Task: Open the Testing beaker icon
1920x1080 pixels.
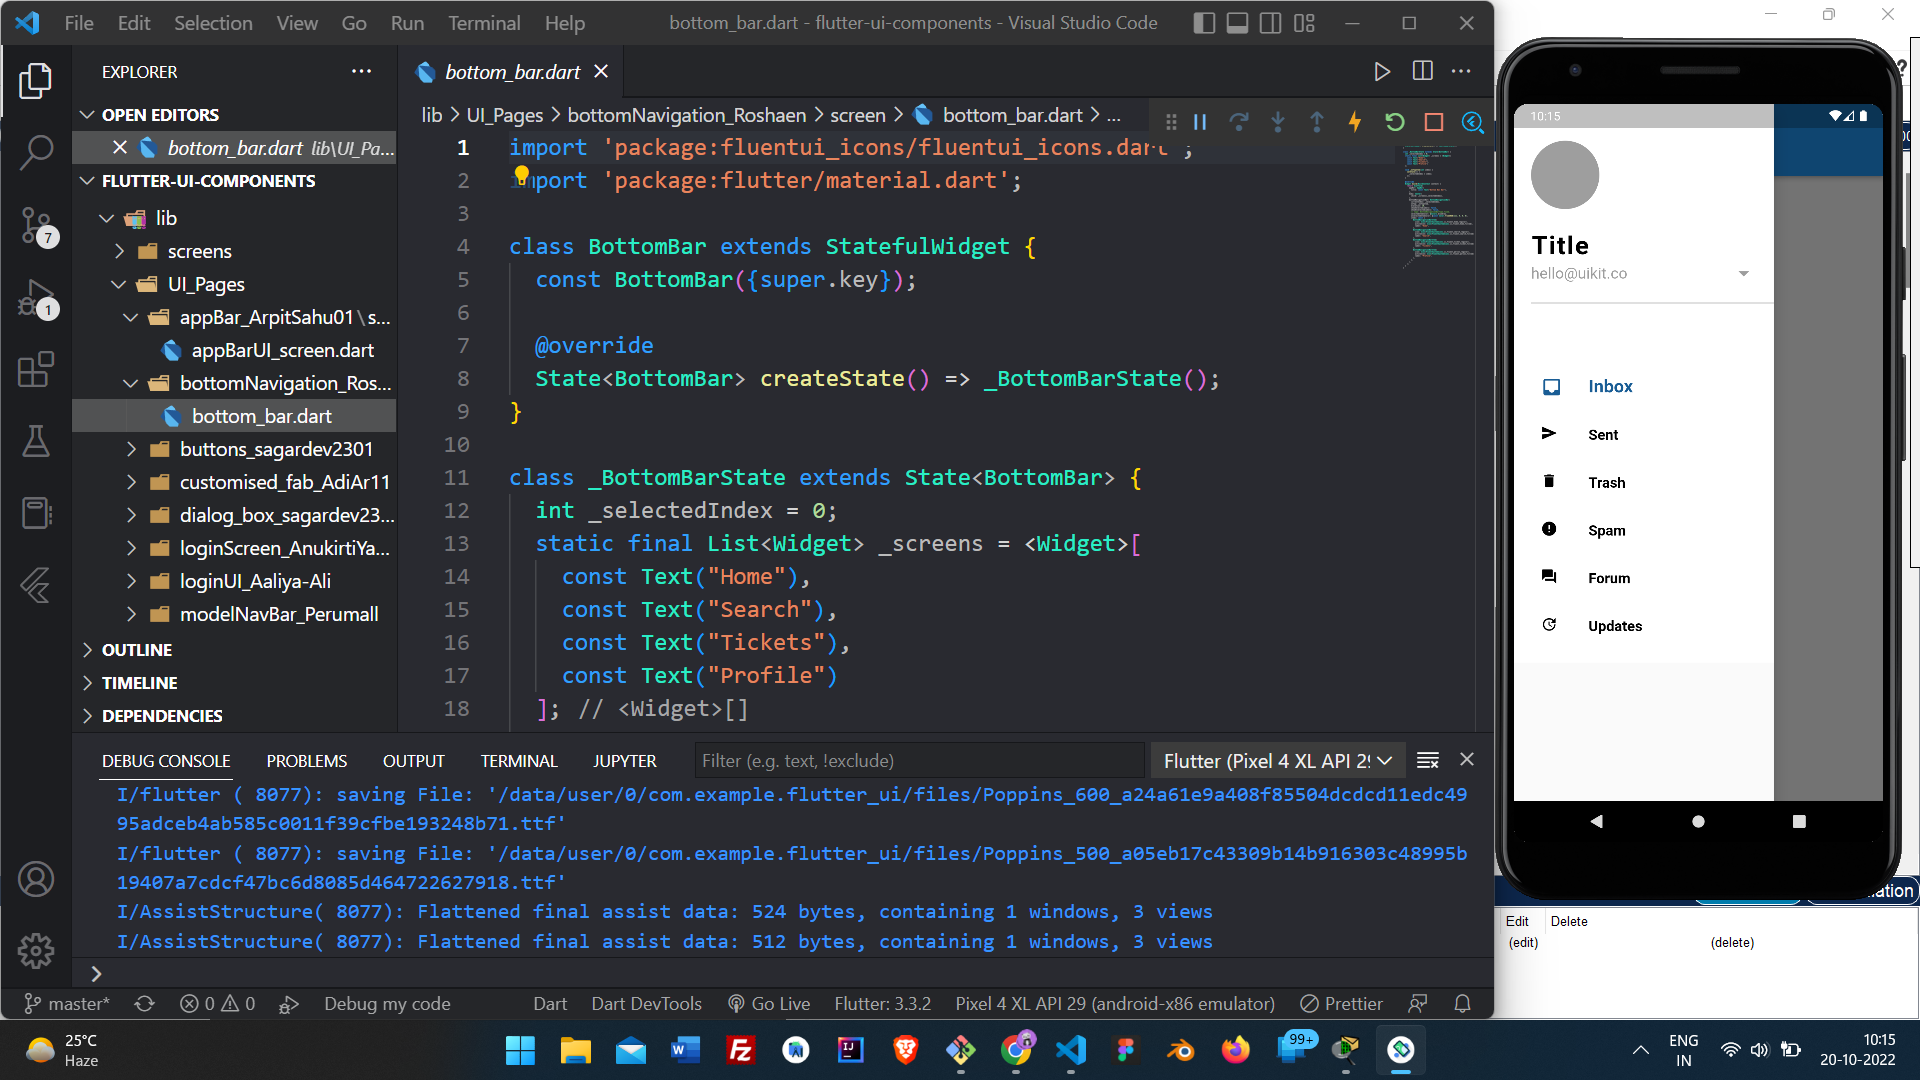Action: [x=36, y=442]
